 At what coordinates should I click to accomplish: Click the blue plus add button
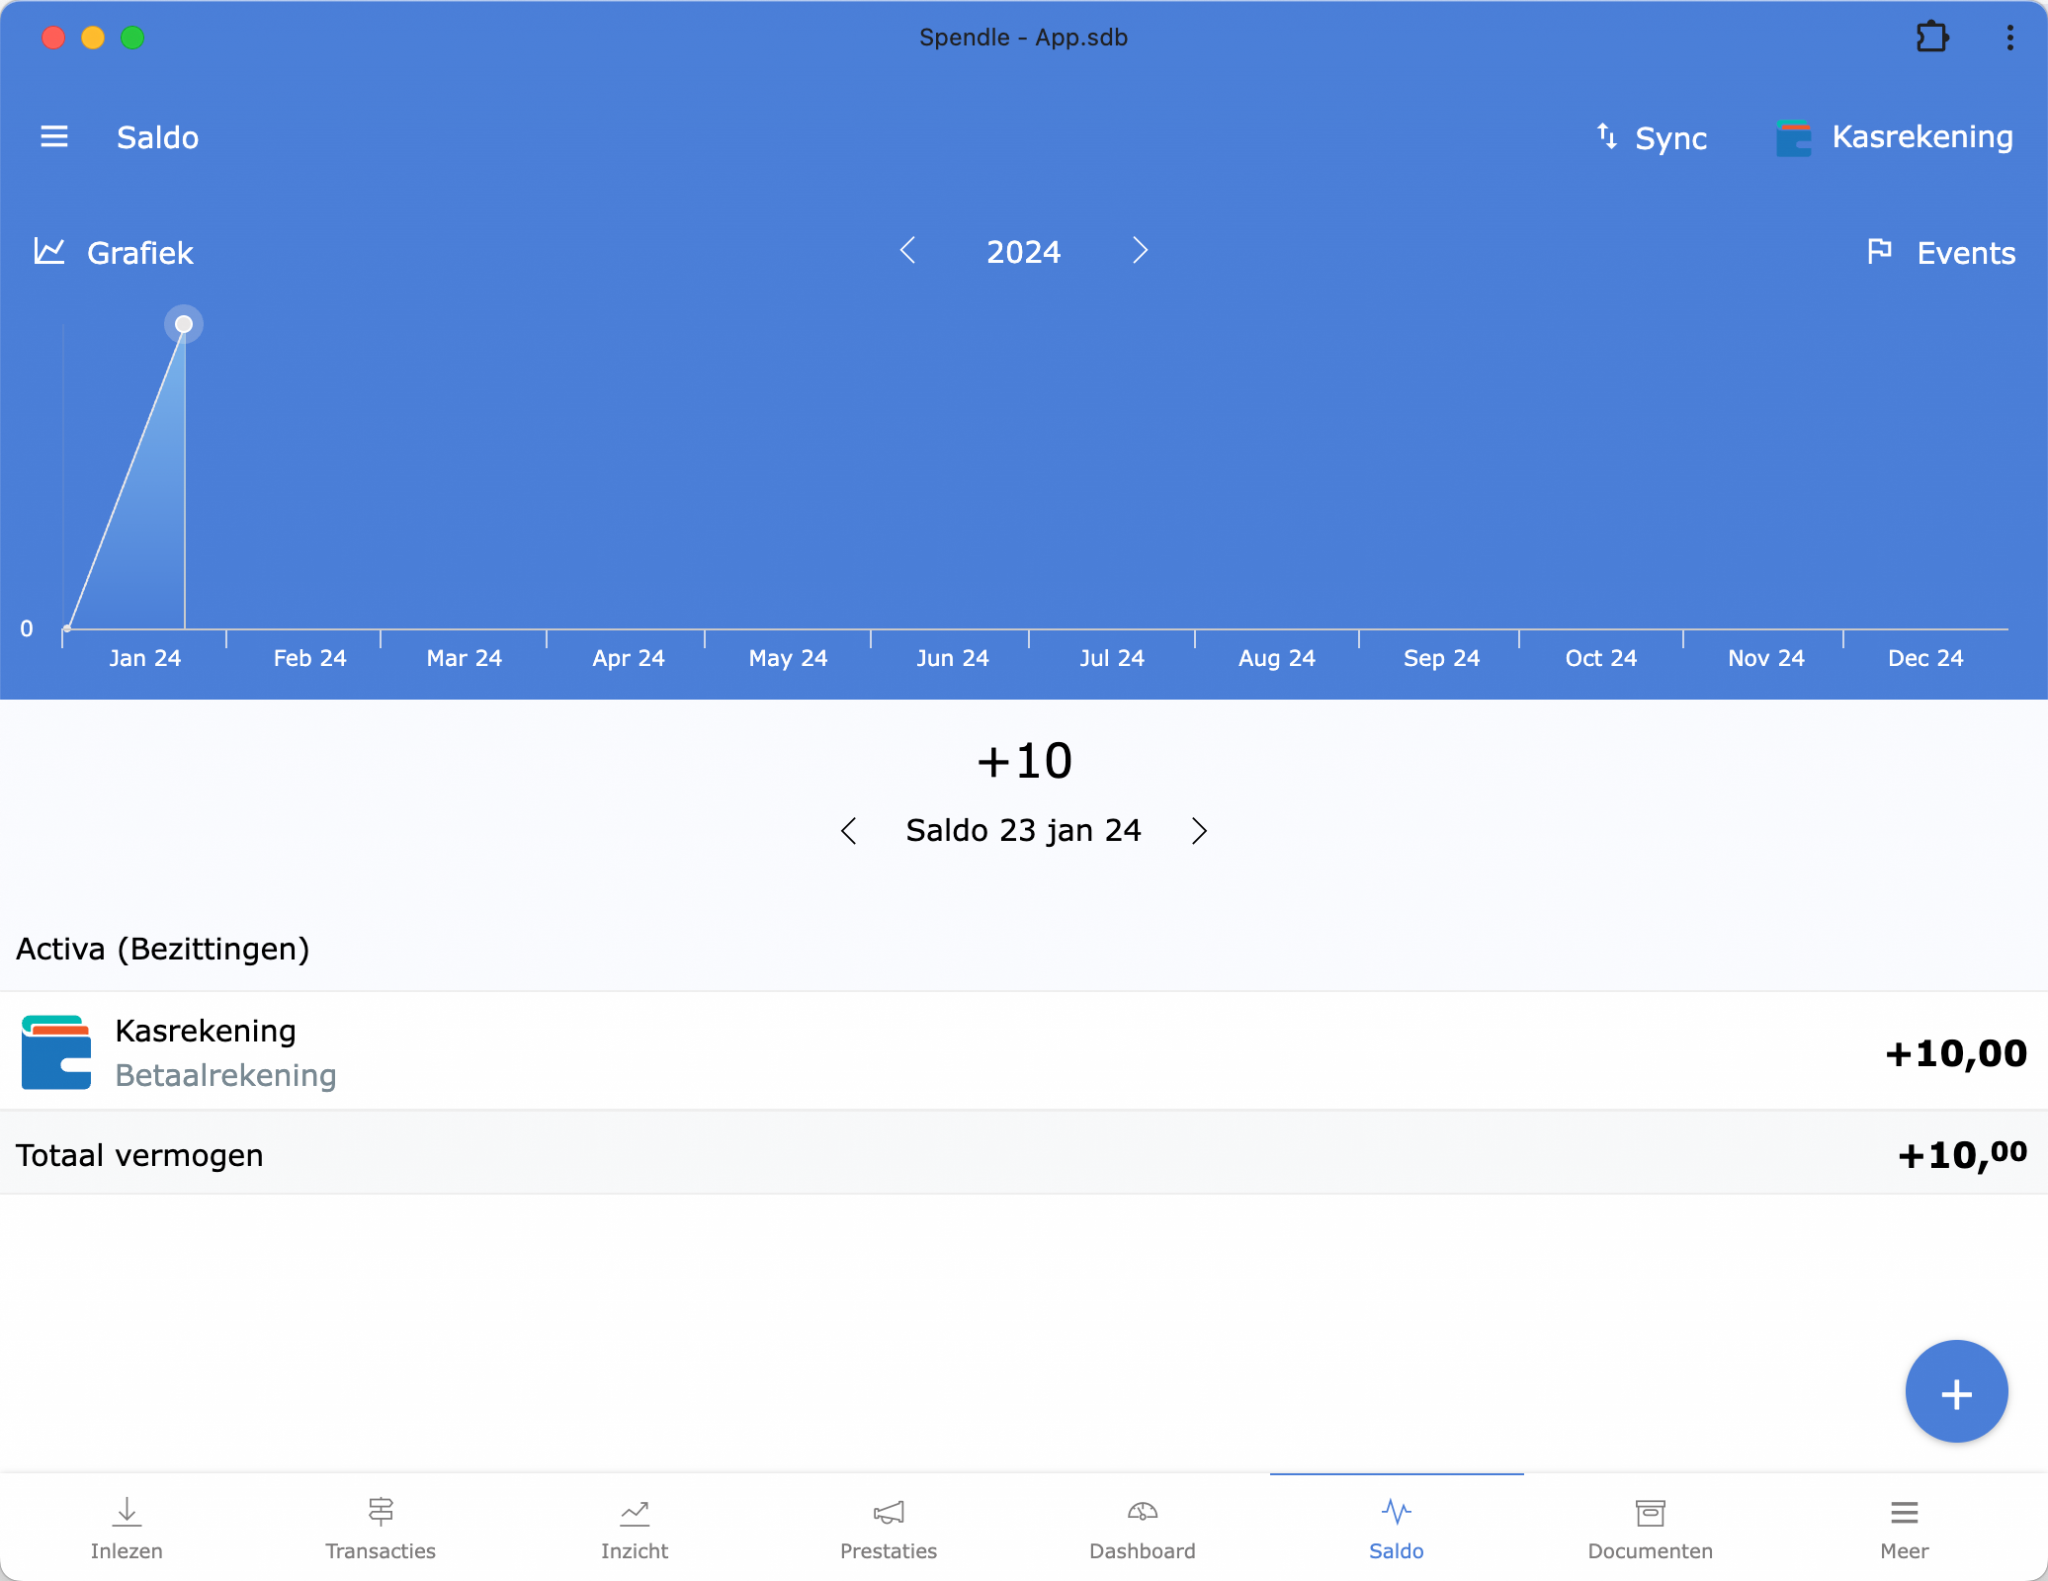click(1956, 1391)
